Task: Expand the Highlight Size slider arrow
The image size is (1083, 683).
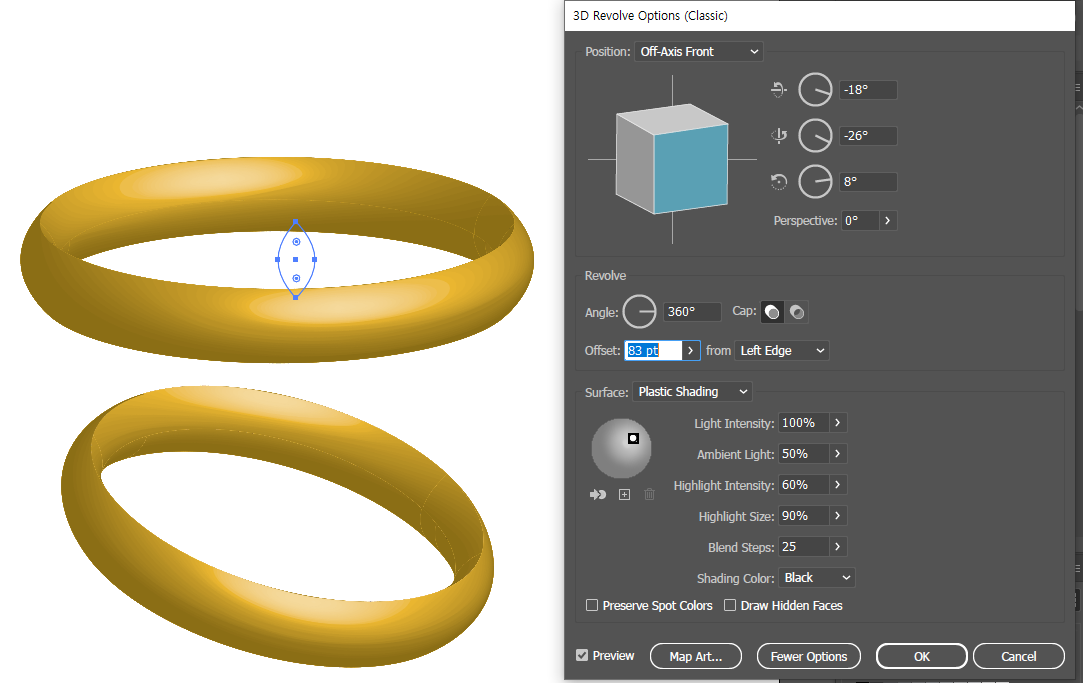Action: click(x=837, y=516)
